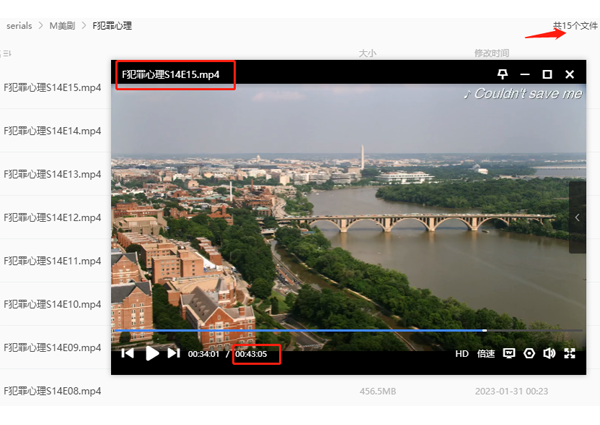Image resolution: width=600 pixels, height=425 pixels.
Task: Mute the video volume
Action: [550, 353]
